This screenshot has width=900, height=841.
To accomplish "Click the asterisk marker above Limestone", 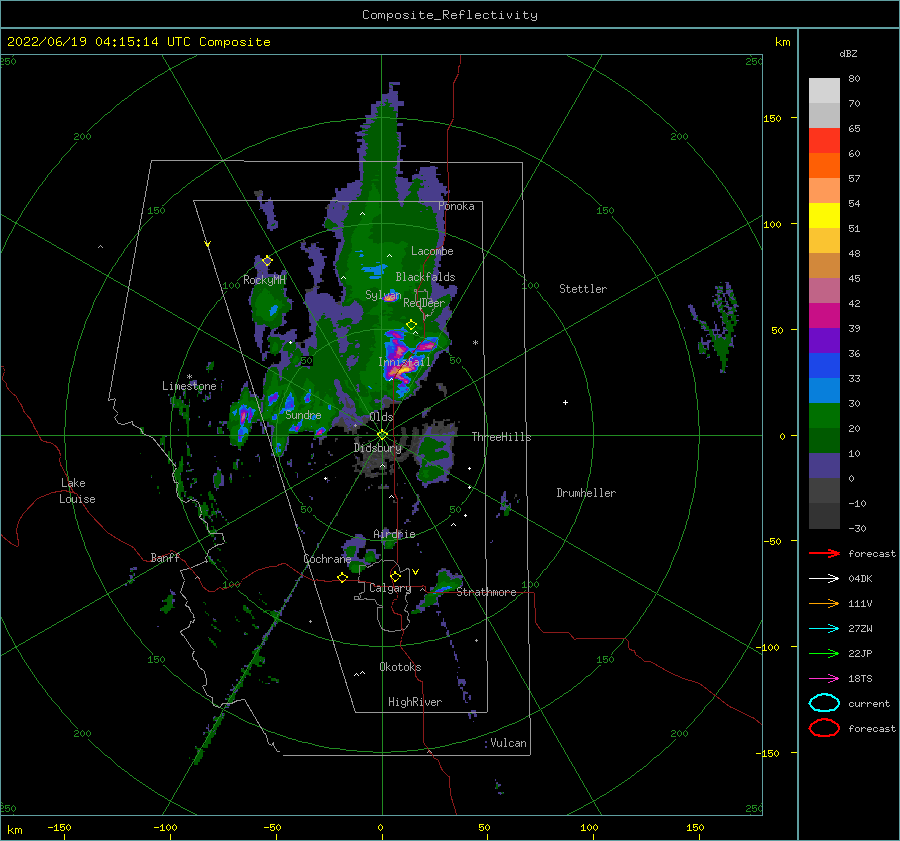I will point(189,377).
